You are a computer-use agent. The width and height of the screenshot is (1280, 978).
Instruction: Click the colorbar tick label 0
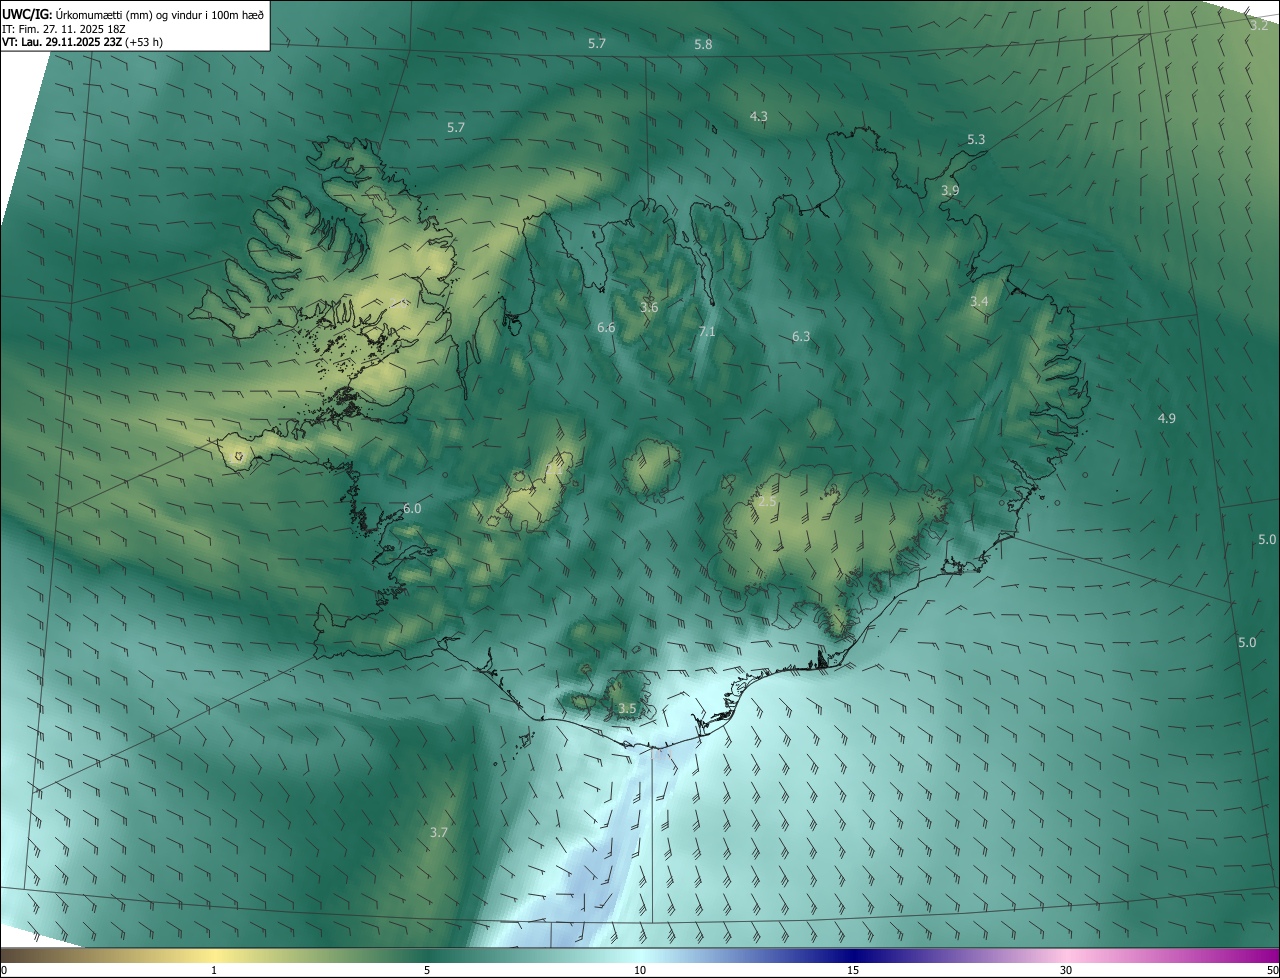point(4,970)
